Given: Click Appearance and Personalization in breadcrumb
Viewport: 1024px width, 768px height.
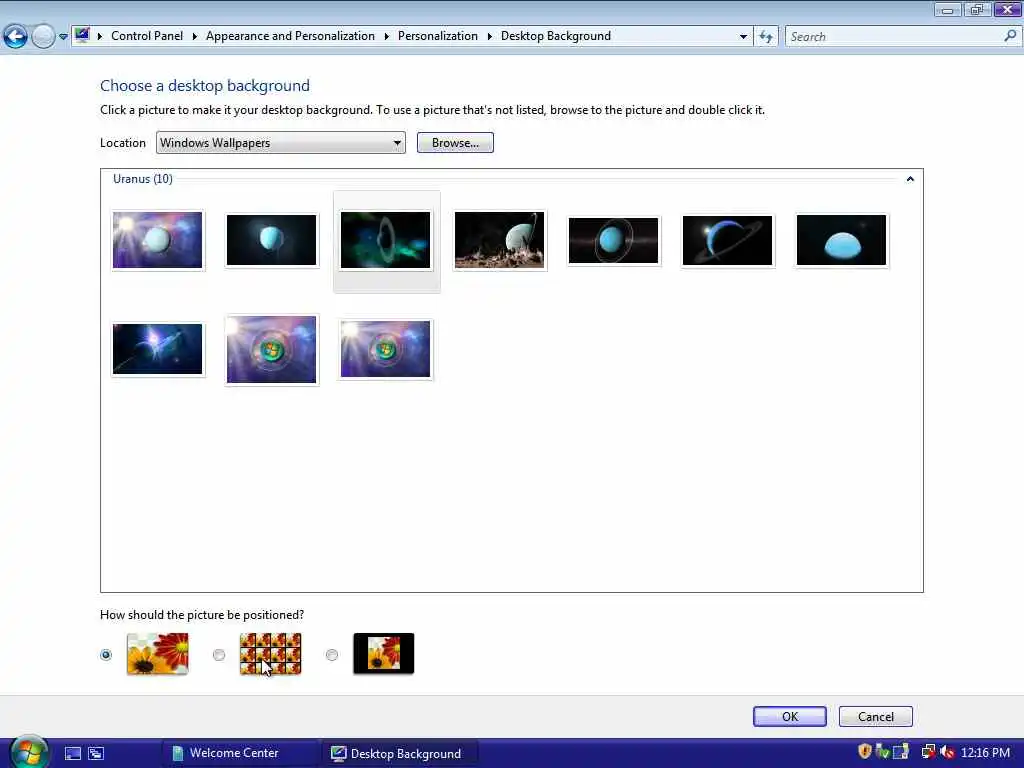Looking at the screenshot, I should click(290, 36).
